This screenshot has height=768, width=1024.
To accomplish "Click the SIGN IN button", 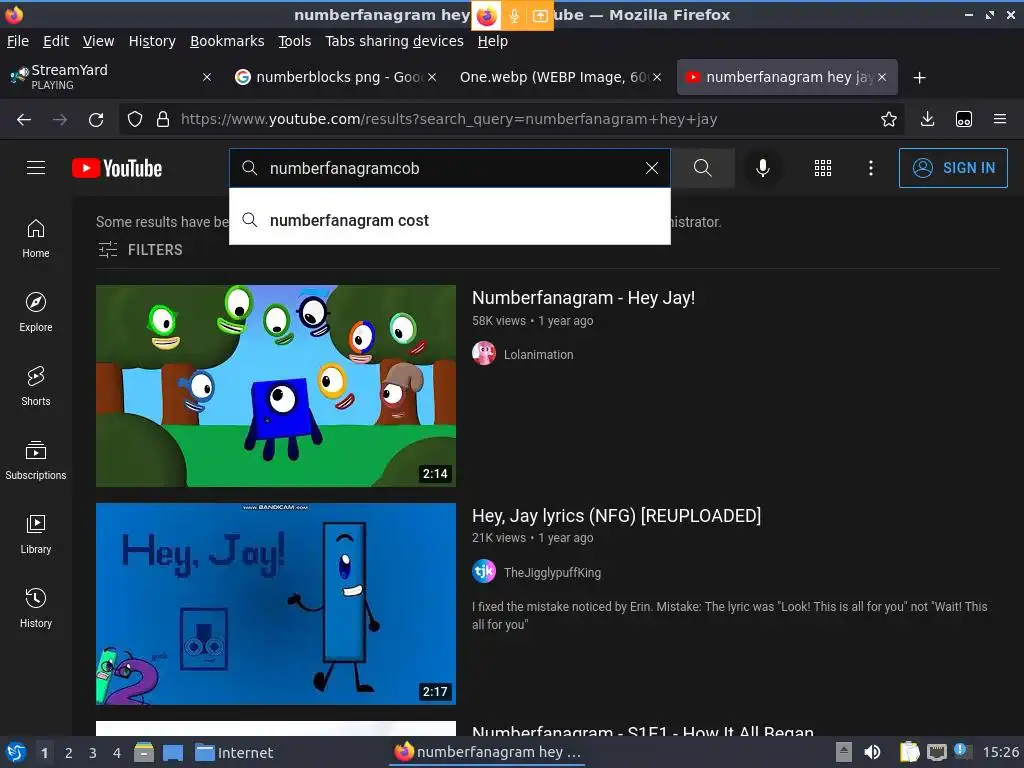I will click(953, 168).
